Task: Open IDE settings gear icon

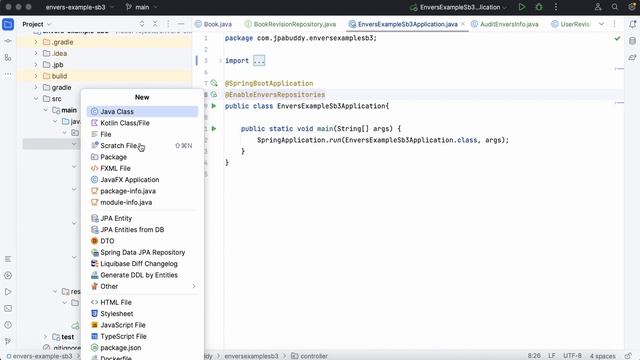Action: click(x=632, y=7)
